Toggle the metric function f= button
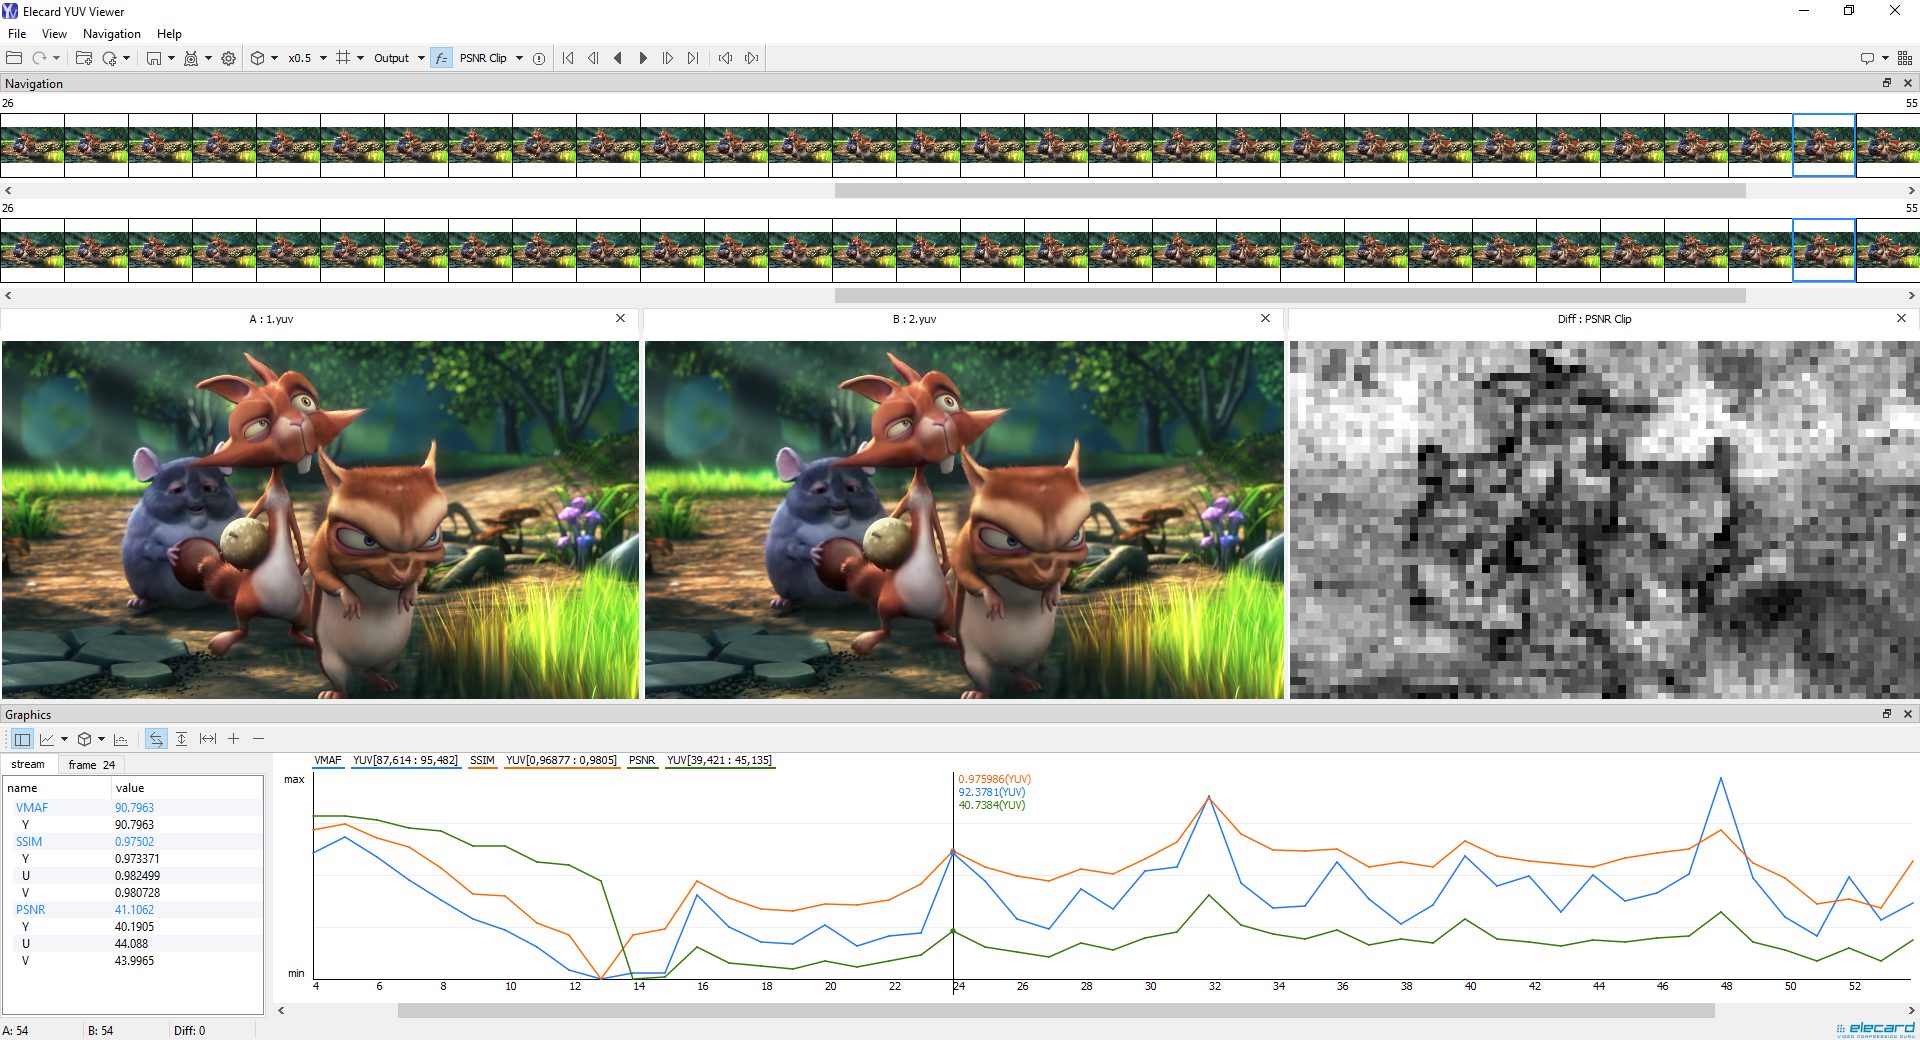The height and width of the screenshot is (1040, 1920). pos(441,58)
